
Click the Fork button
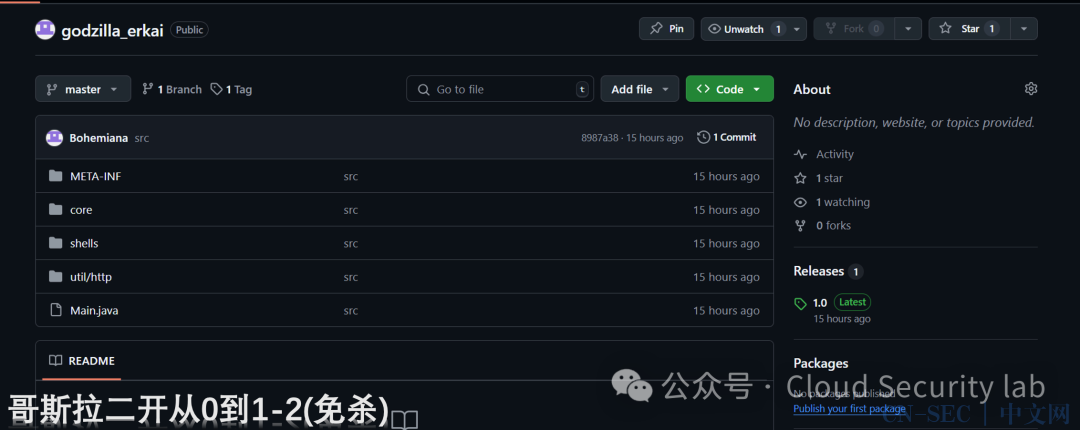854,29
